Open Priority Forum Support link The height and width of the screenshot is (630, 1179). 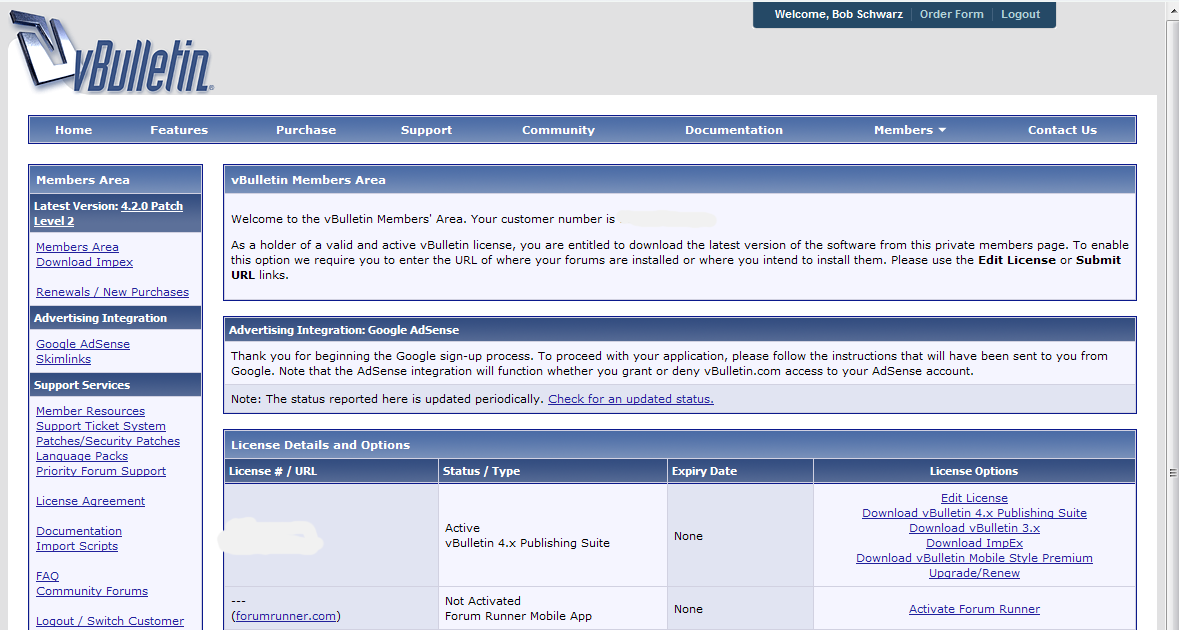(x=101, y=471)
